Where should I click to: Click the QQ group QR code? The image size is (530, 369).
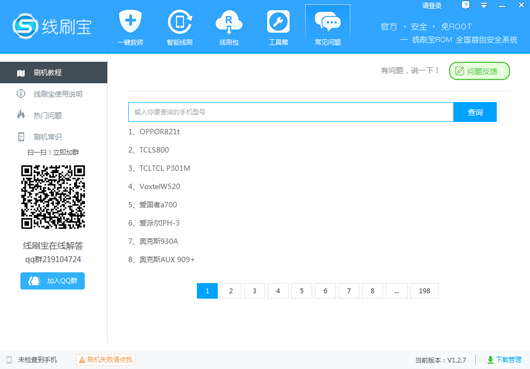click(x=53, y=197)
